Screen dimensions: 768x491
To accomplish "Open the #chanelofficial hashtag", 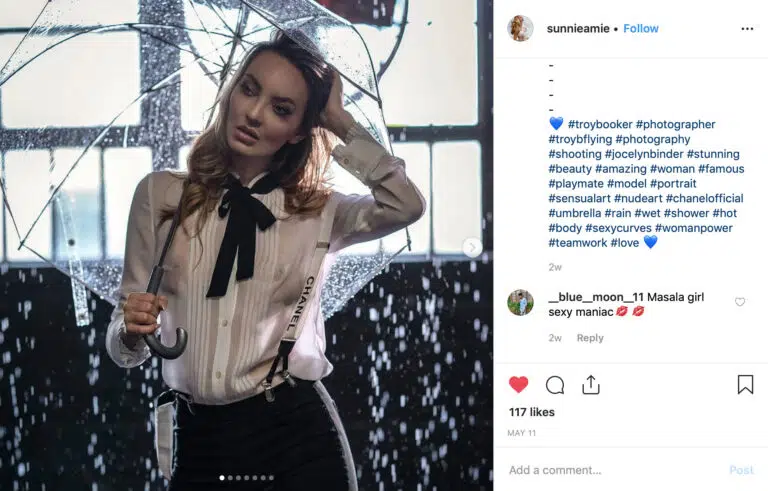I will [x=704, y=198].
